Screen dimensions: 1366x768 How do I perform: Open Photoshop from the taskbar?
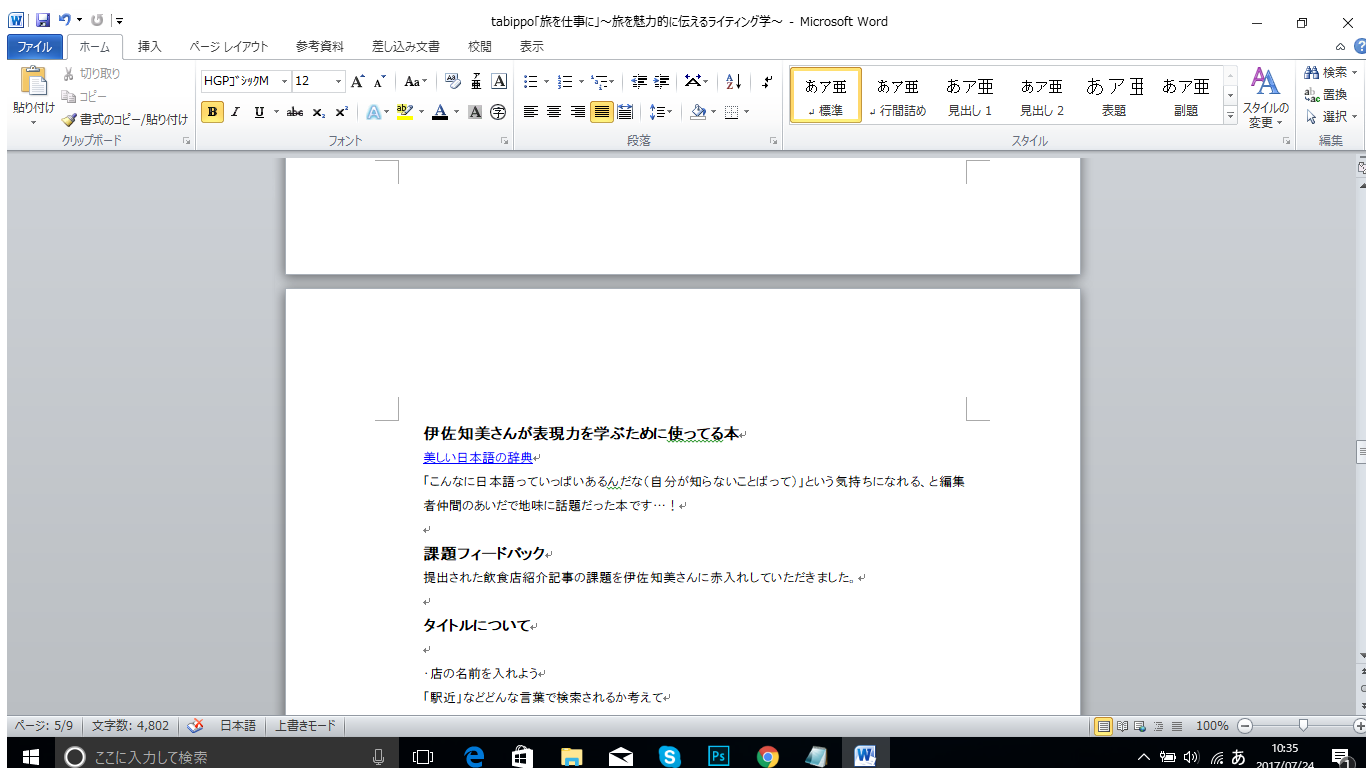click(x=718, y=754)
